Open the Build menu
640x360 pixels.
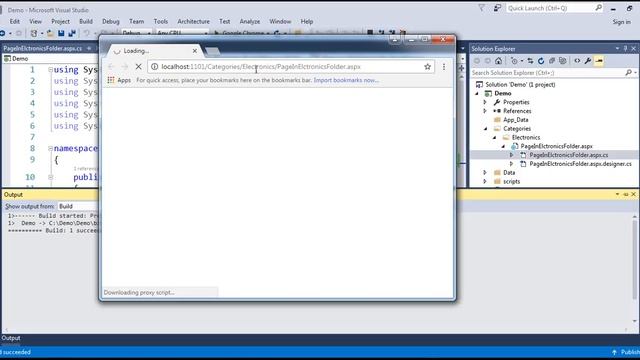click(86, 21)
